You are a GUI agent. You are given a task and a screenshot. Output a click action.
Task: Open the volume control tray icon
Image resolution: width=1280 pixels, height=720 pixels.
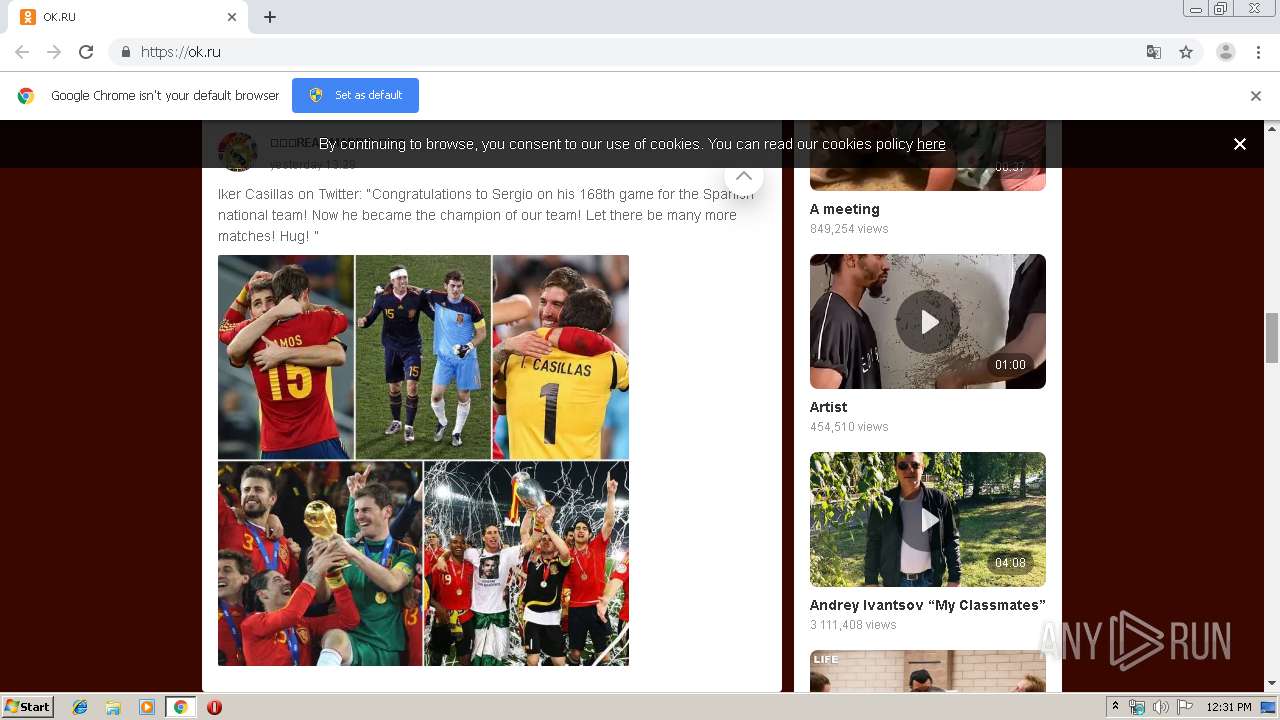click(x=1160, y=707)
